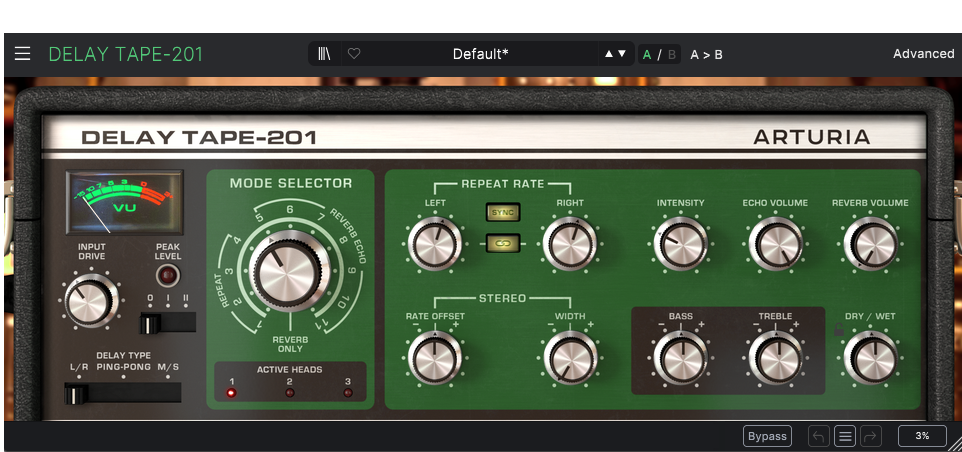
Task: Switch to preset slot A
Action: point(647,55)
